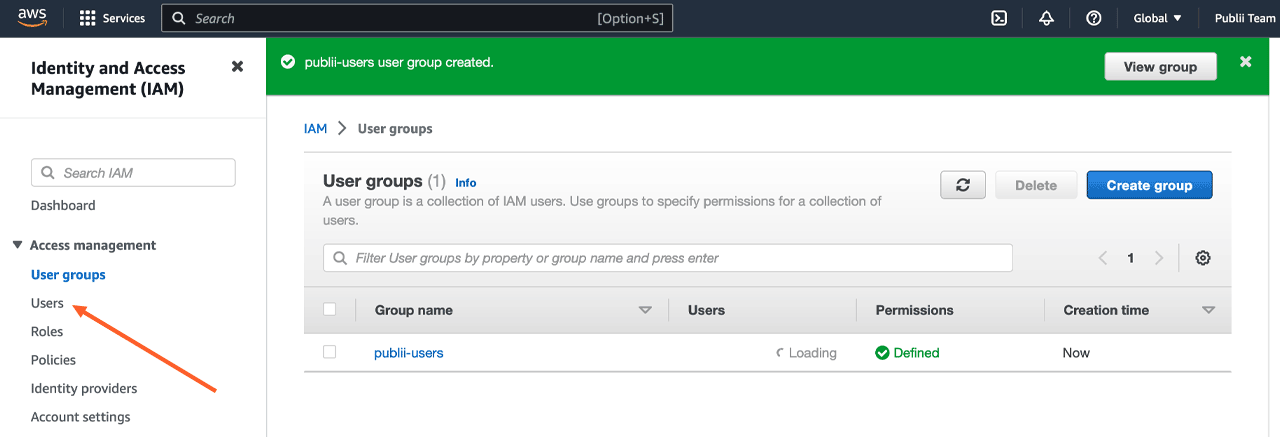Dismiss the green success banner

click(x=1245, y=62)
